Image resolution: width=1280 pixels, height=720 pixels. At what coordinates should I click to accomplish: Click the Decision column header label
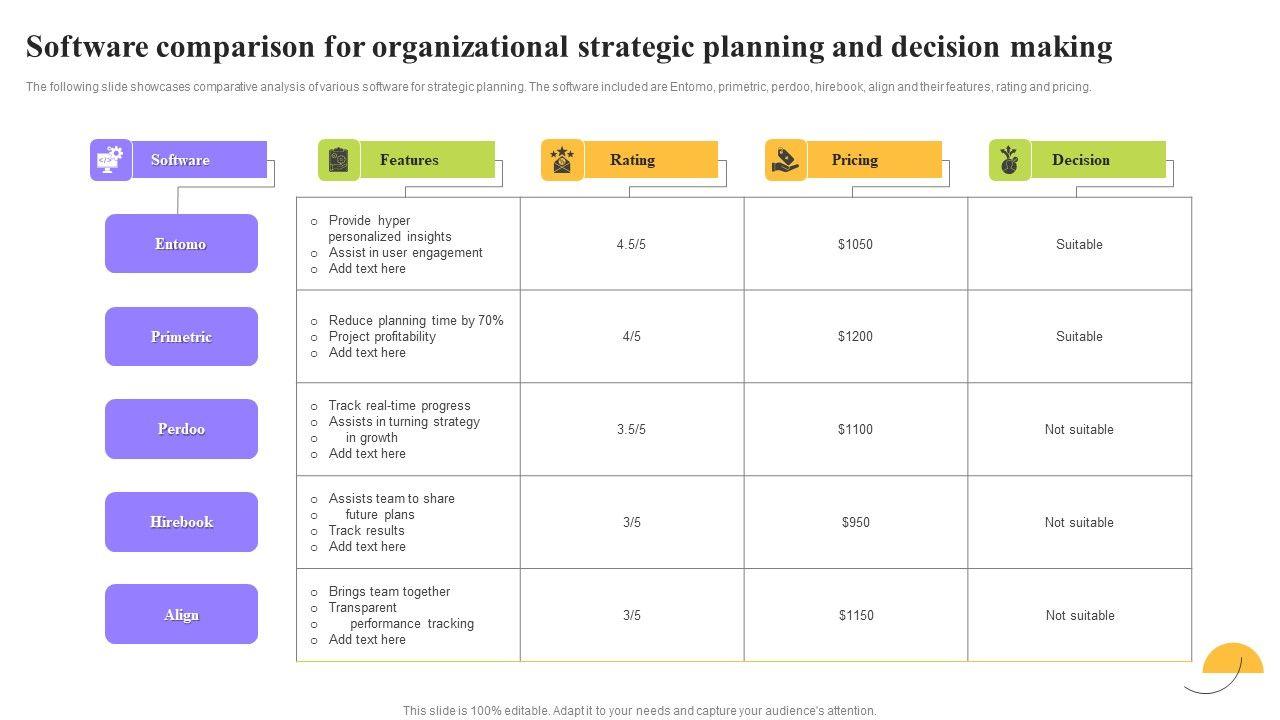pos(1080,160)
